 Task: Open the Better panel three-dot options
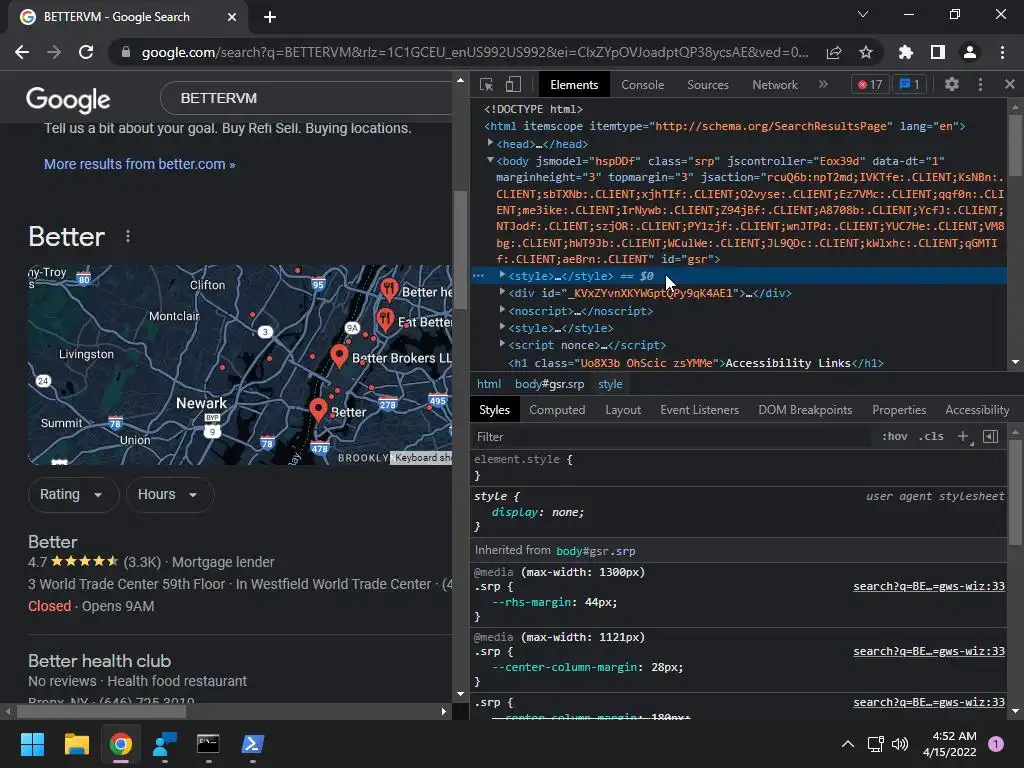tap(128, 236)
